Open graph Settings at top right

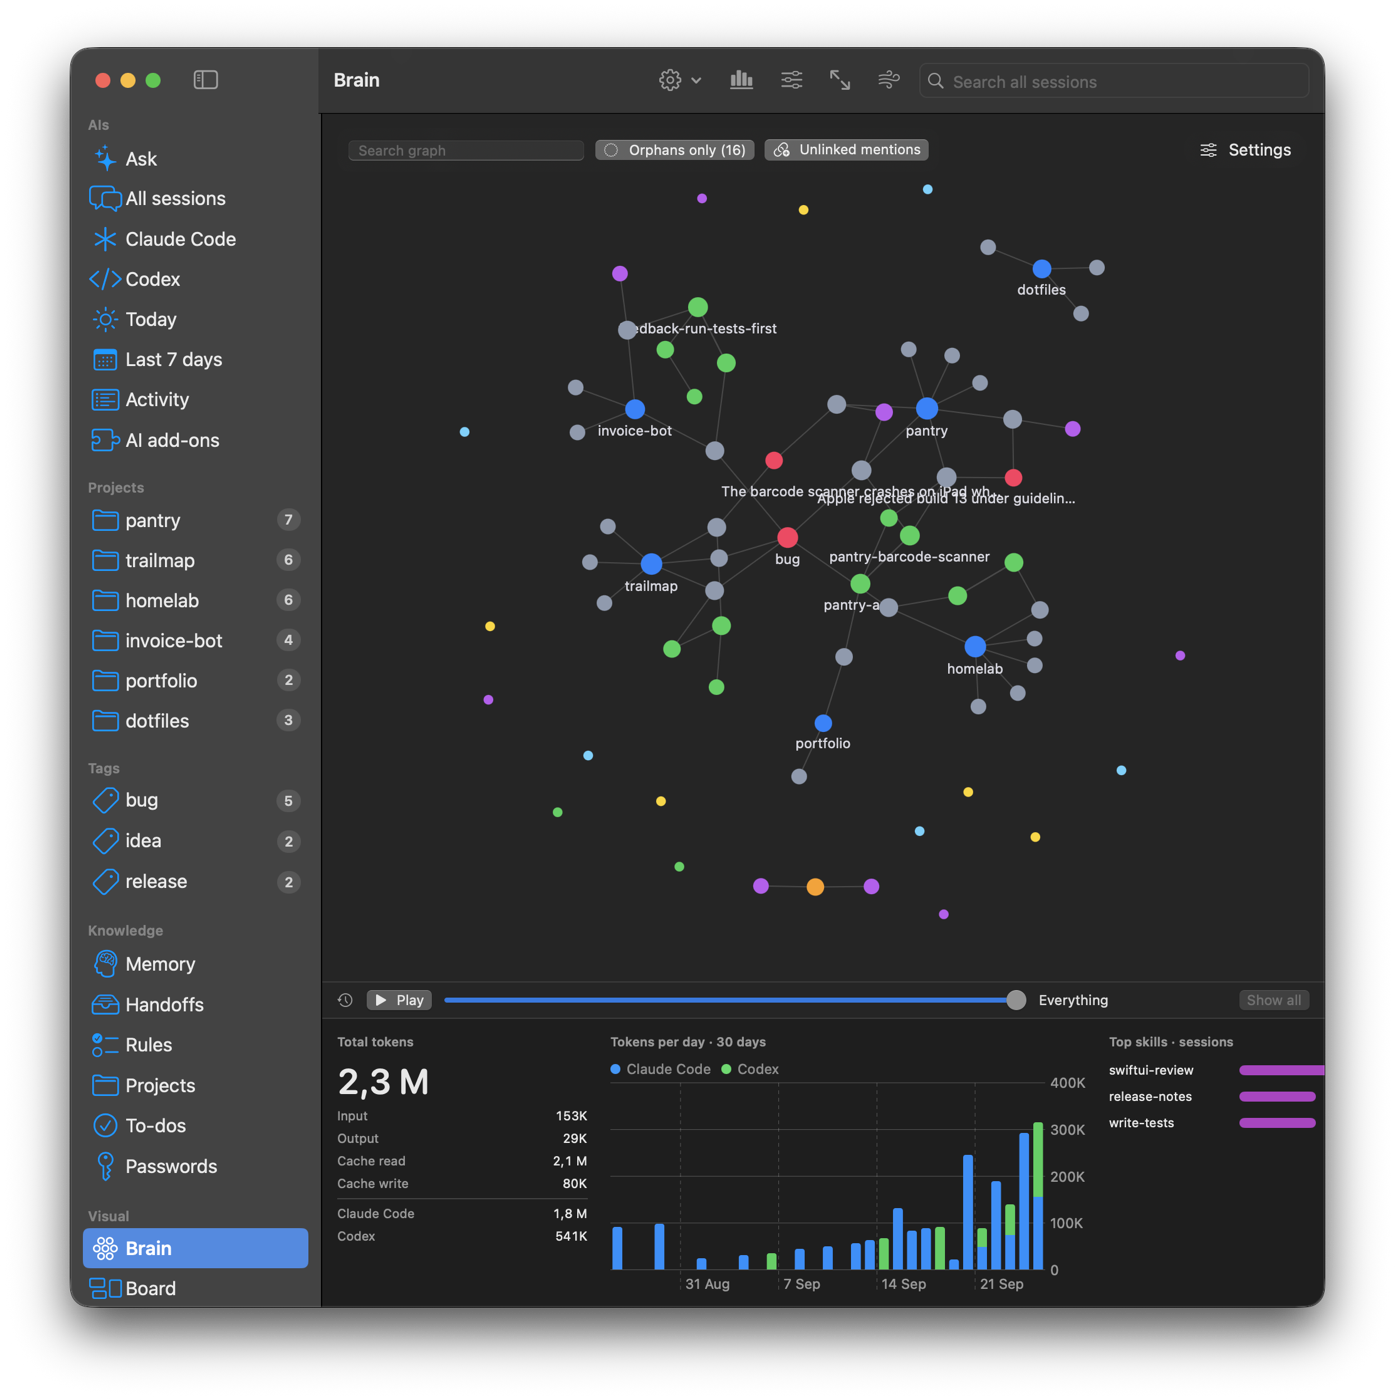[1246, 150]
